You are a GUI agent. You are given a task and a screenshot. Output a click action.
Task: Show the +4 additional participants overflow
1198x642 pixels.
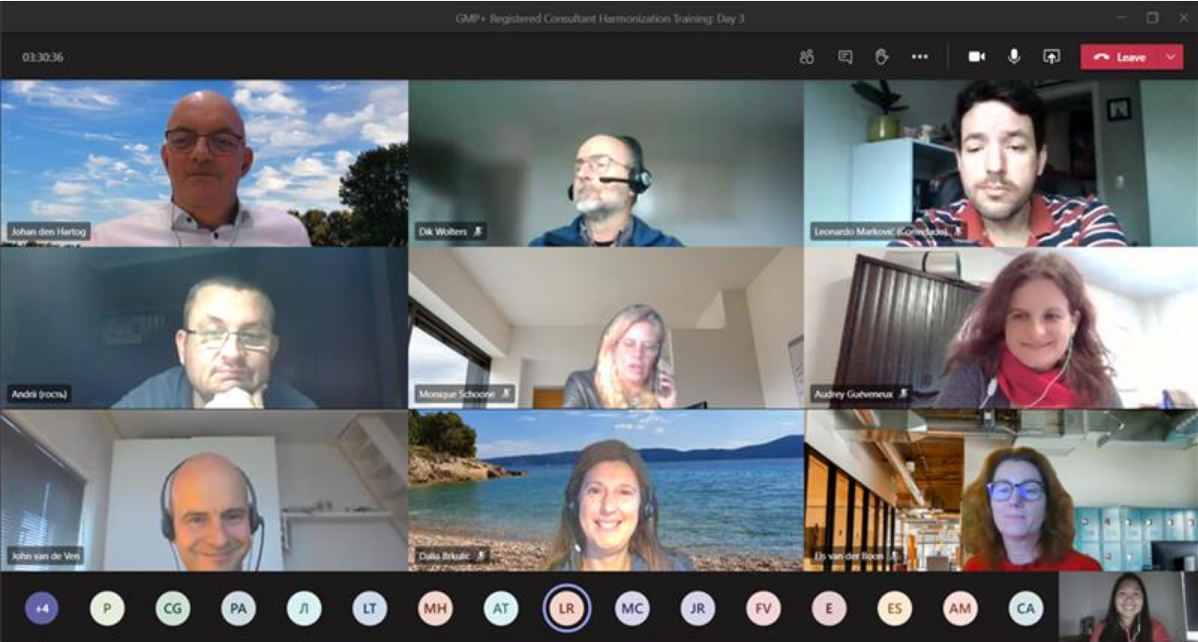click(x=41, y=608)
